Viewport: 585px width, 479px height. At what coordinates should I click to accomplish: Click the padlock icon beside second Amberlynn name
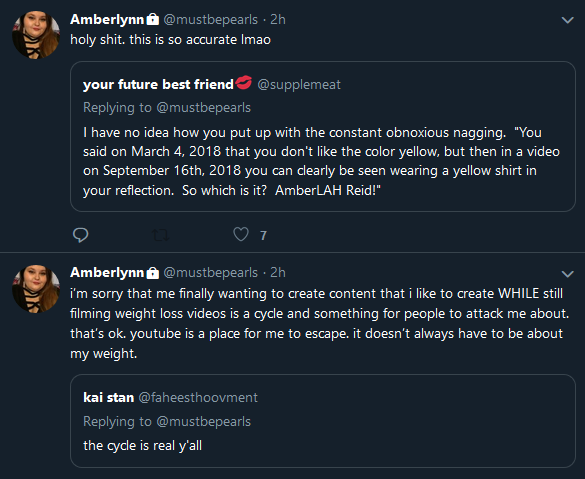(x=152, y=272)
